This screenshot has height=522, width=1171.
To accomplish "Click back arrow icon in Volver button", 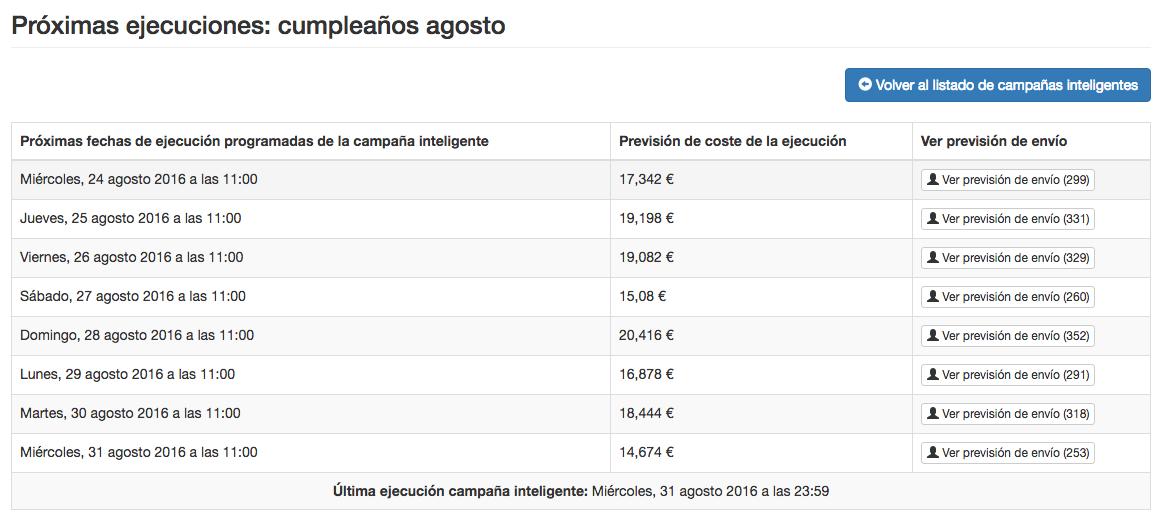I will pos(865,85).
